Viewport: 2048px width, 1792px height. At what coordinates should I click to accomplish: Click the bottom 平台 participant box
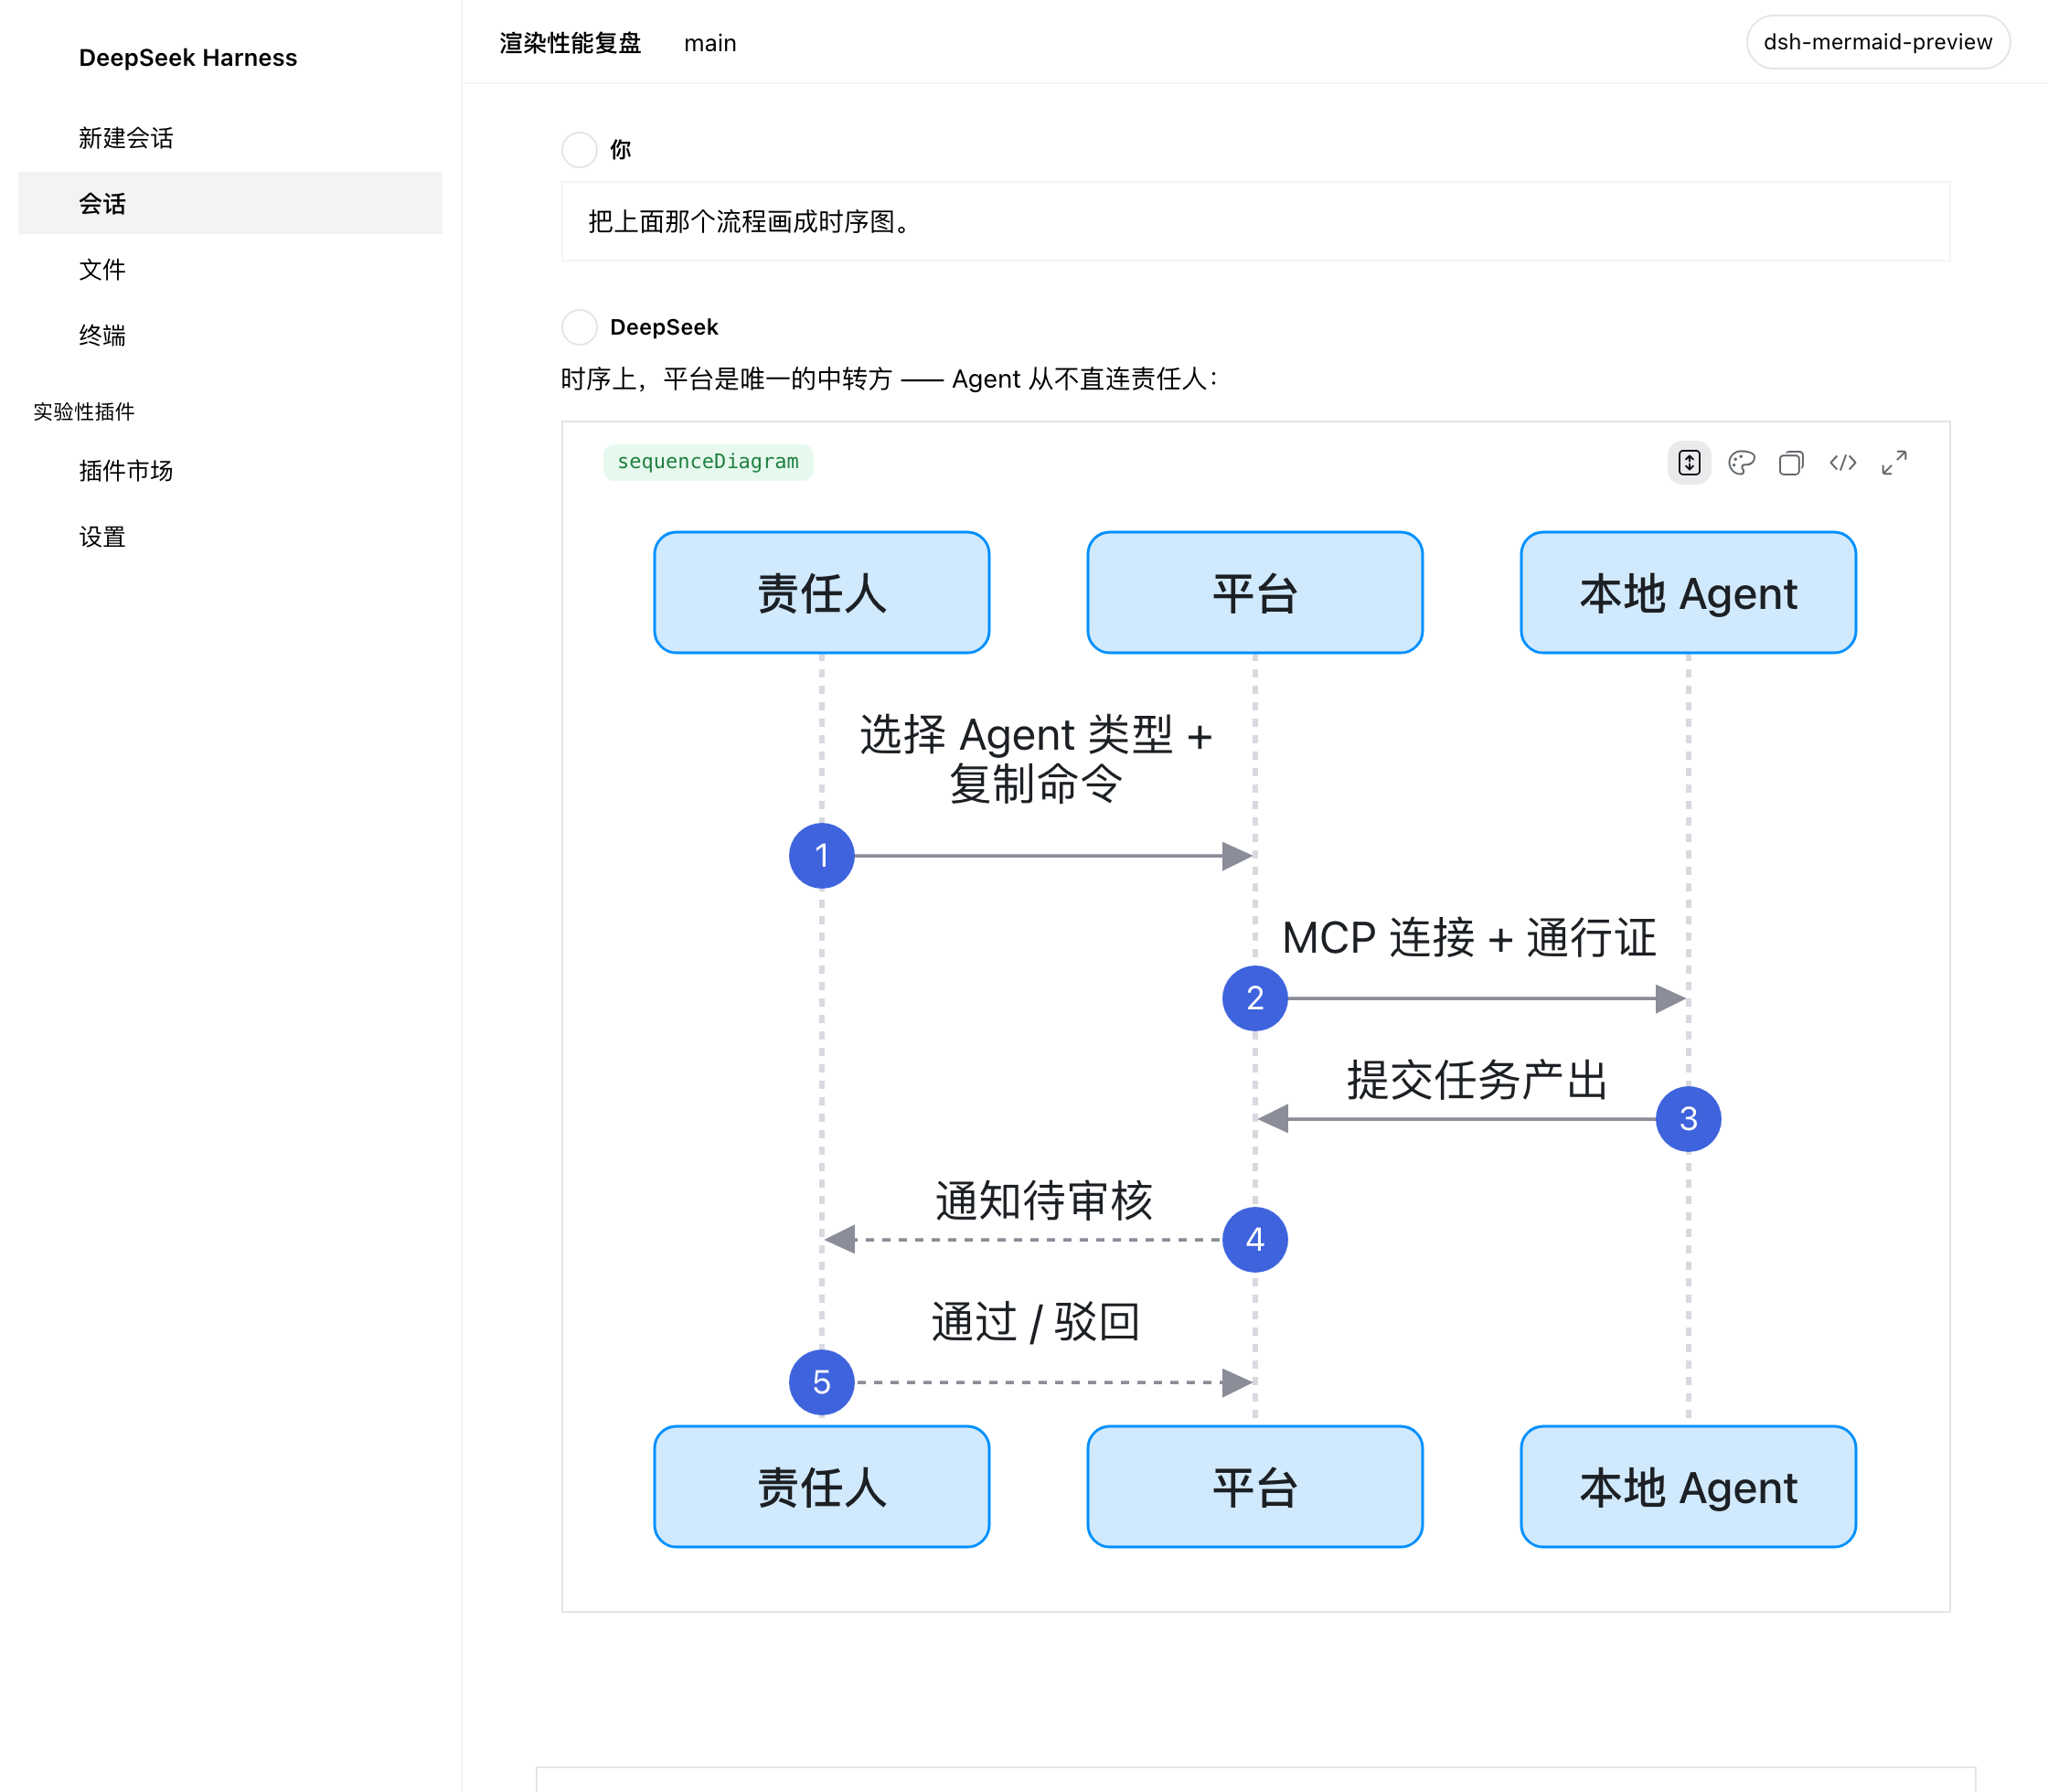click(1255, 1487)
